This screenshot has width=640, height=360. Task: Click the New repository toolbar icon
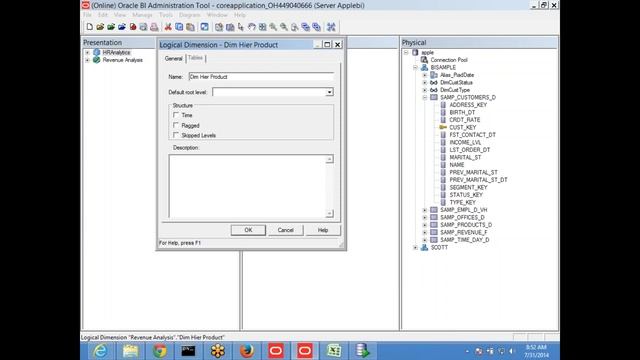(x=89, y=27)
